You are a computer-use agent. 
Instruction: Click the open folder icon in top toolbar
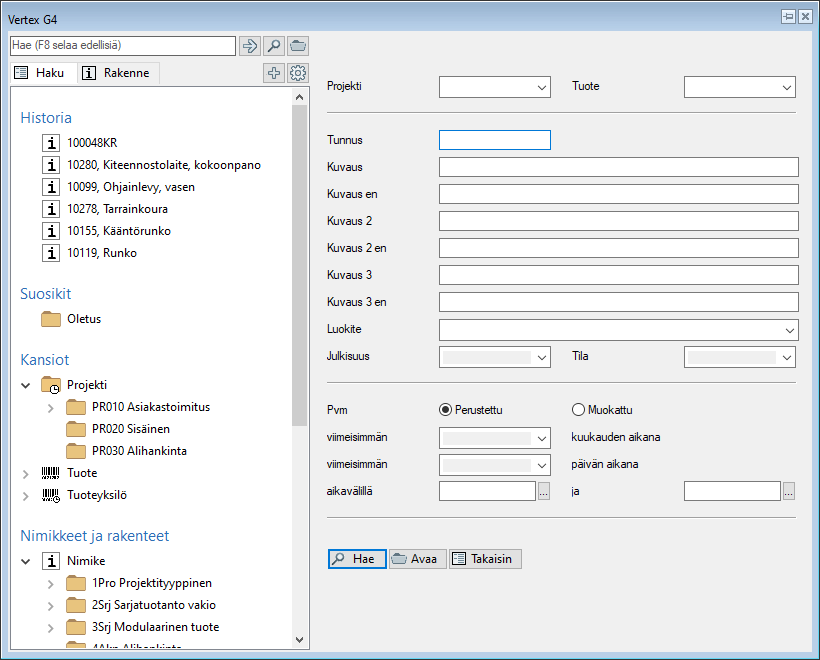pos(298,46)
